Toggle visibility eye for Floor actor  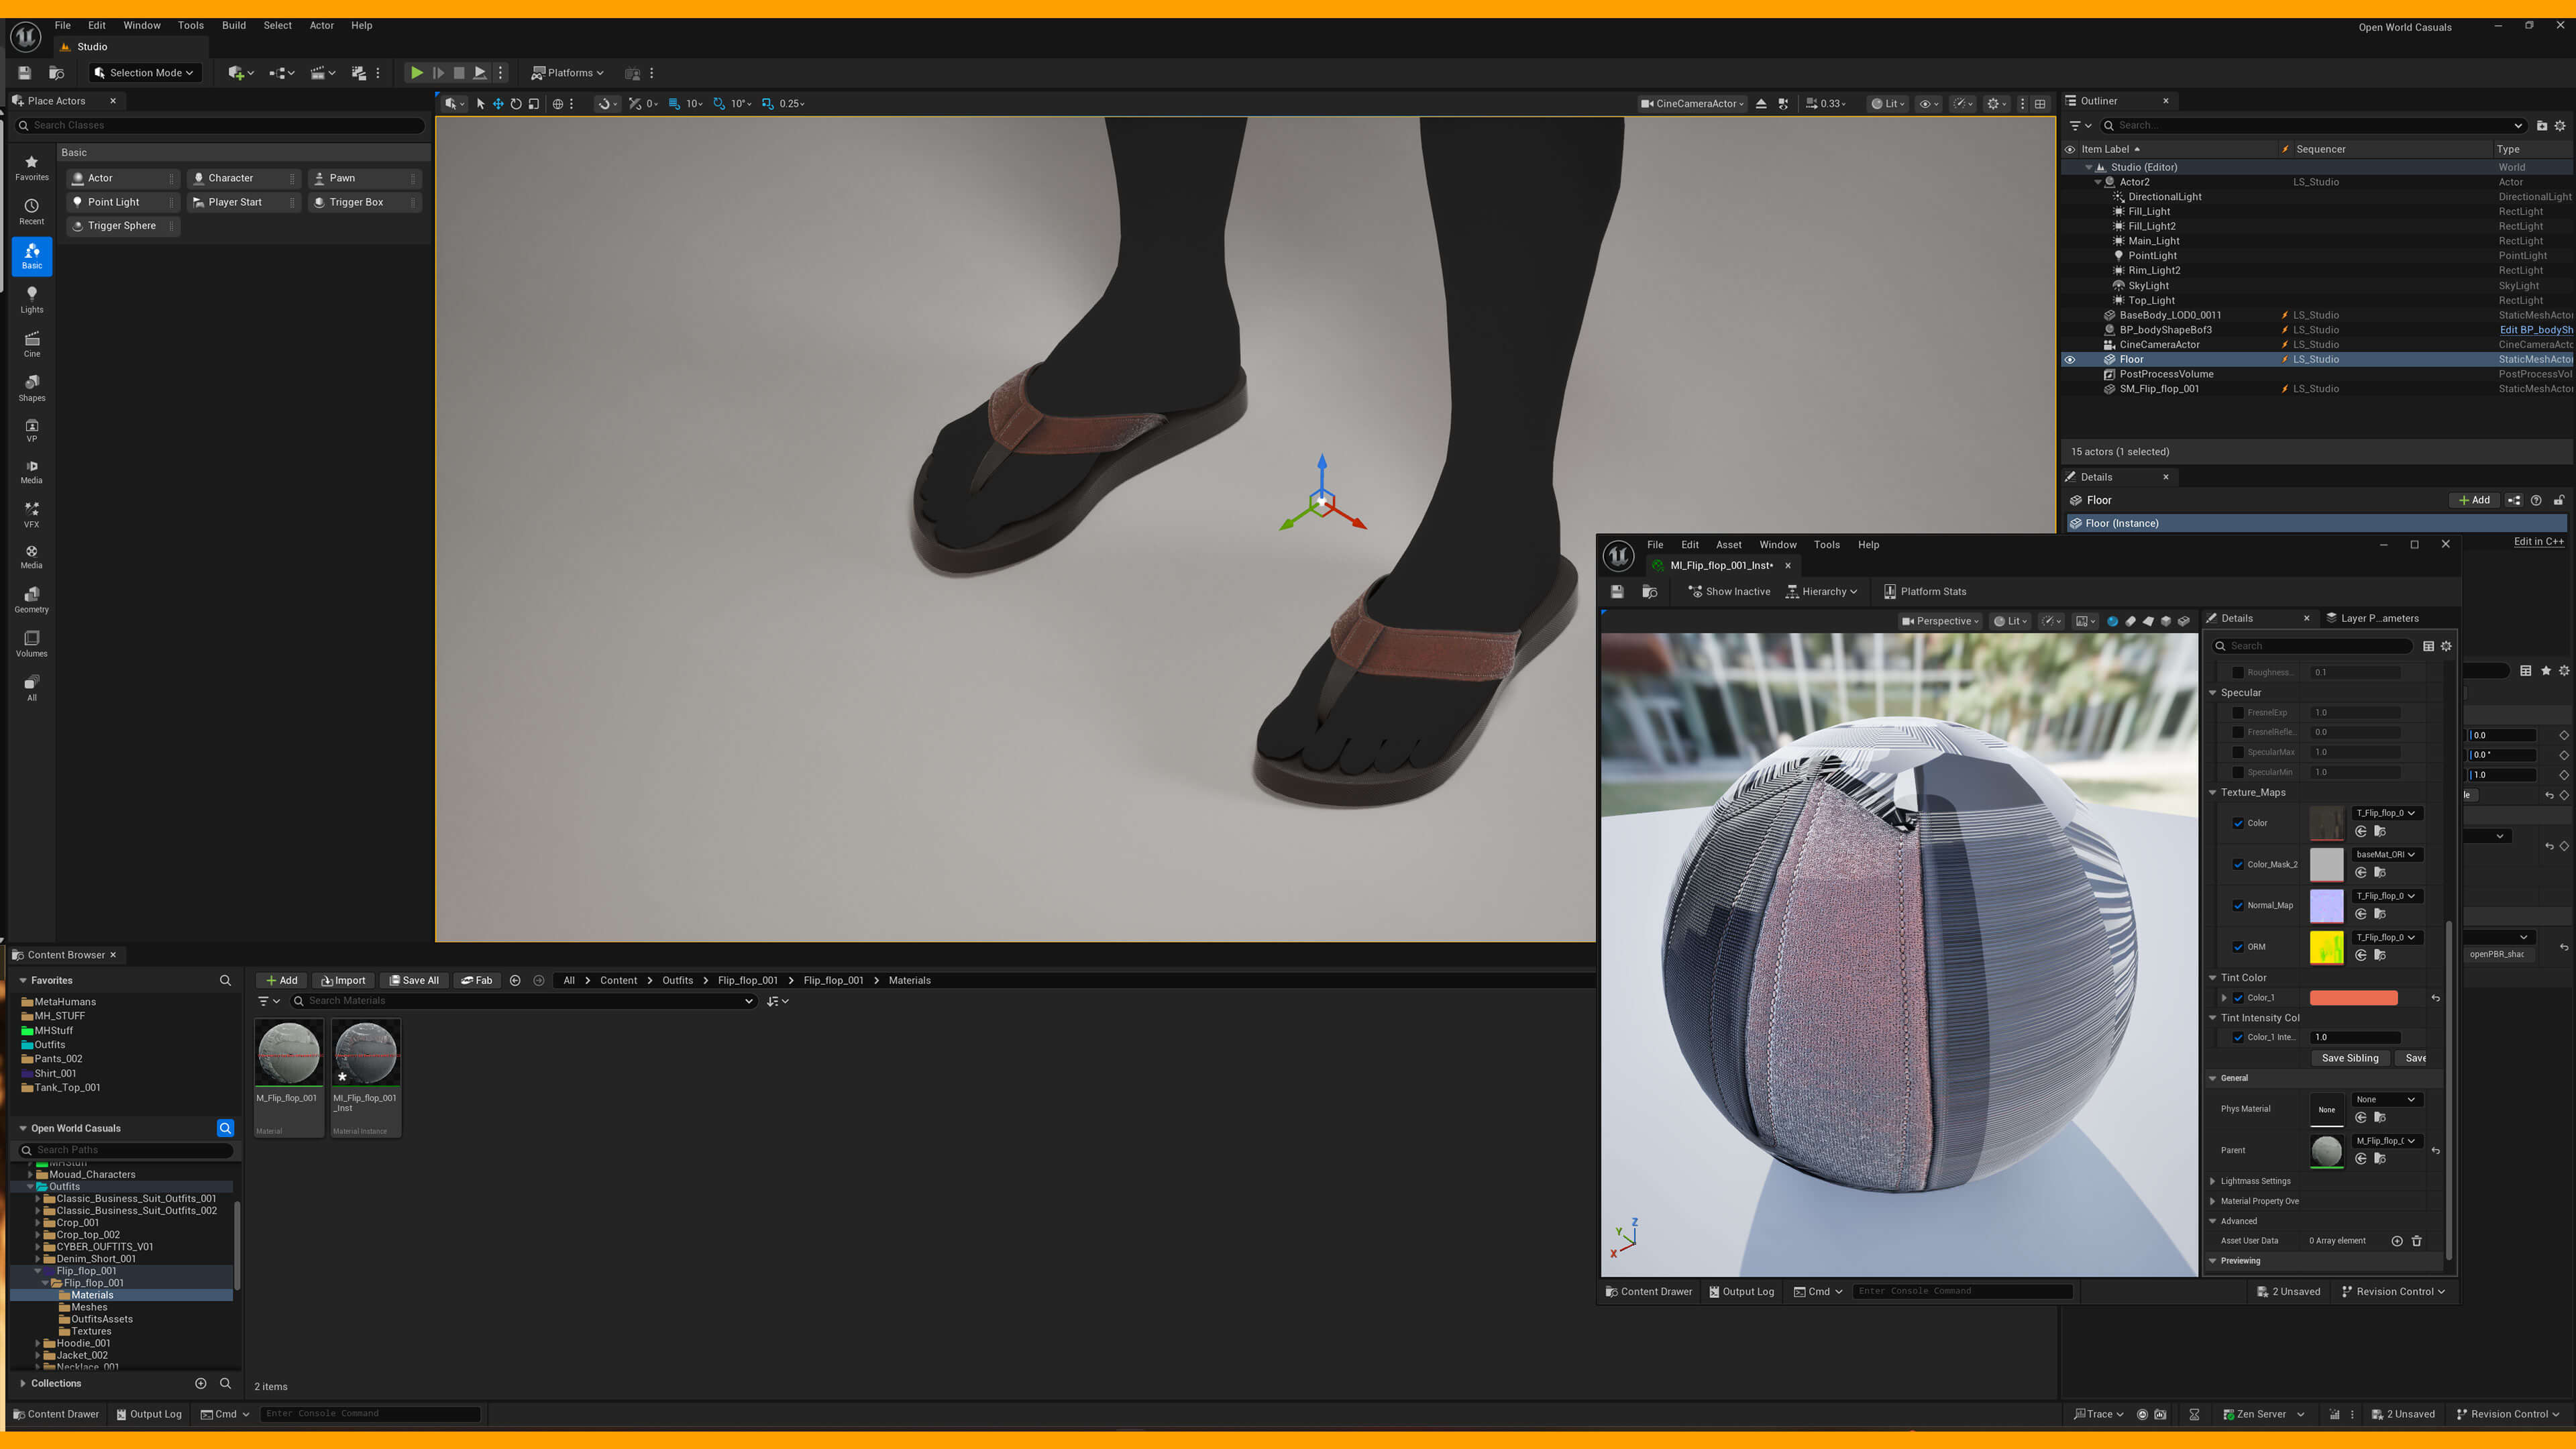[x=2070, y=359]
